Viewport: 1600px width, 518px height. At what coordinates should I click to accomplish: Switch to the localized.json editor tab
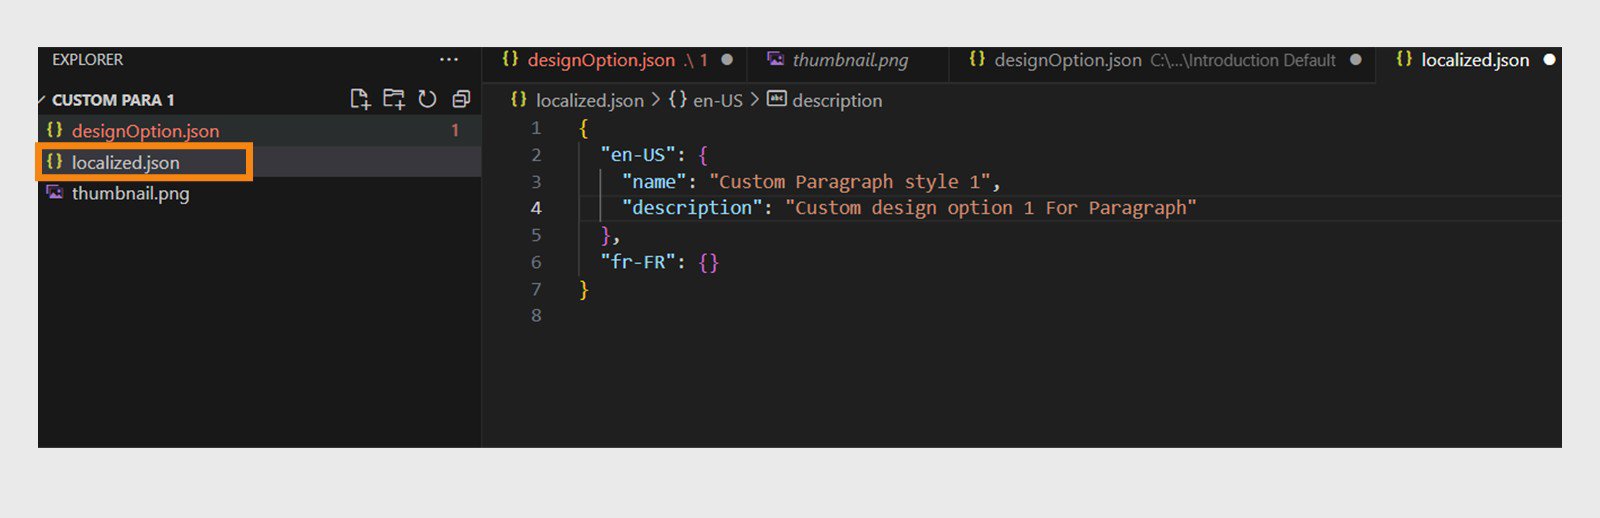click(1469, 60)
